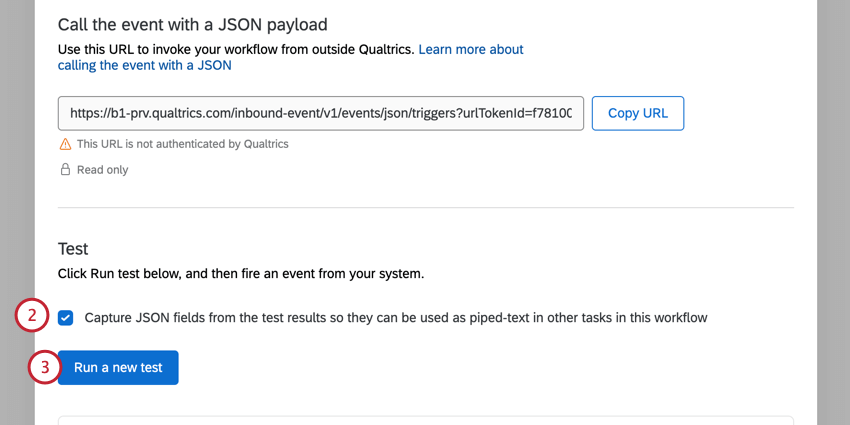Viewport: 850px width, 425px height.
Task: Start a test with Run a new test
Action: pyautogui.click(x=118, y=367)
